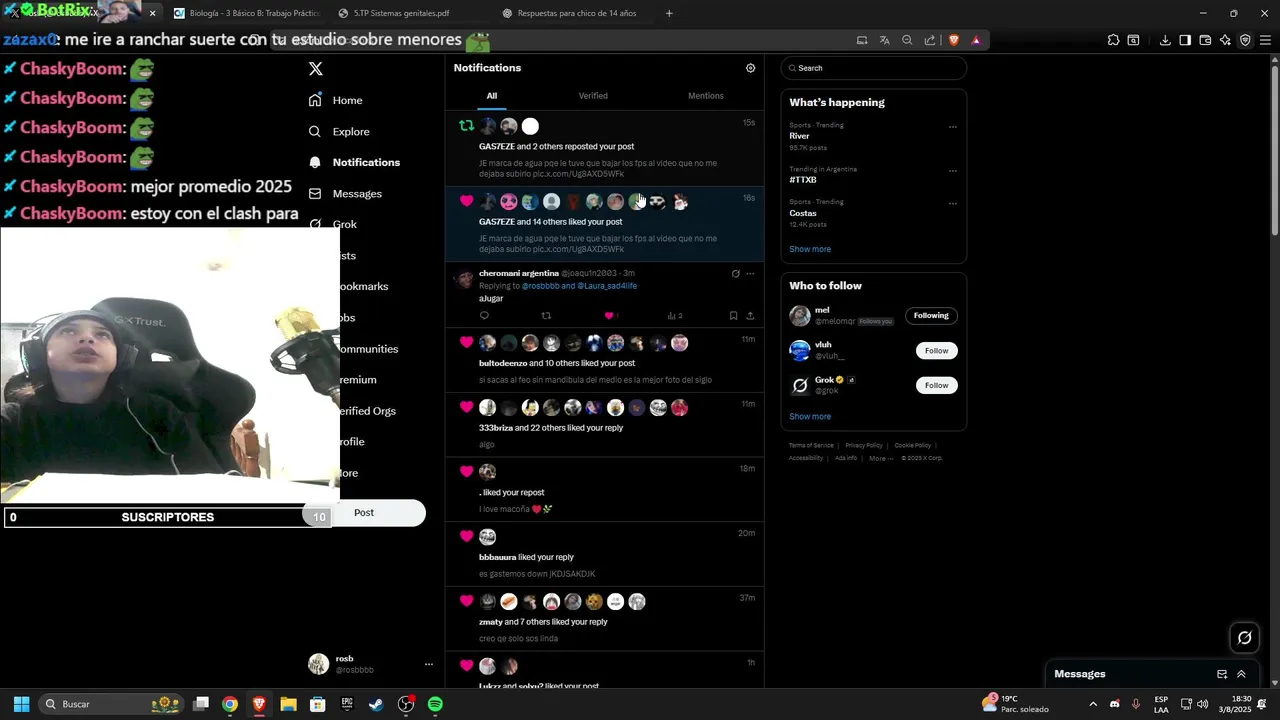Open 333briza liked your reply notification
Viewport: 1280px width, 720px height.
pyautogui.click(x=605, y=426)
